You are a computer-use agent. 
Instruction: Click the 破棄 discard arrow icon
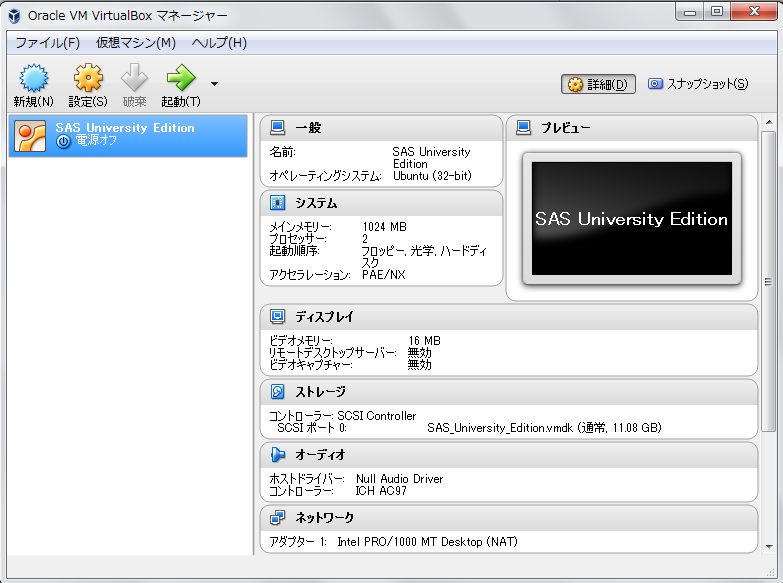134,78
